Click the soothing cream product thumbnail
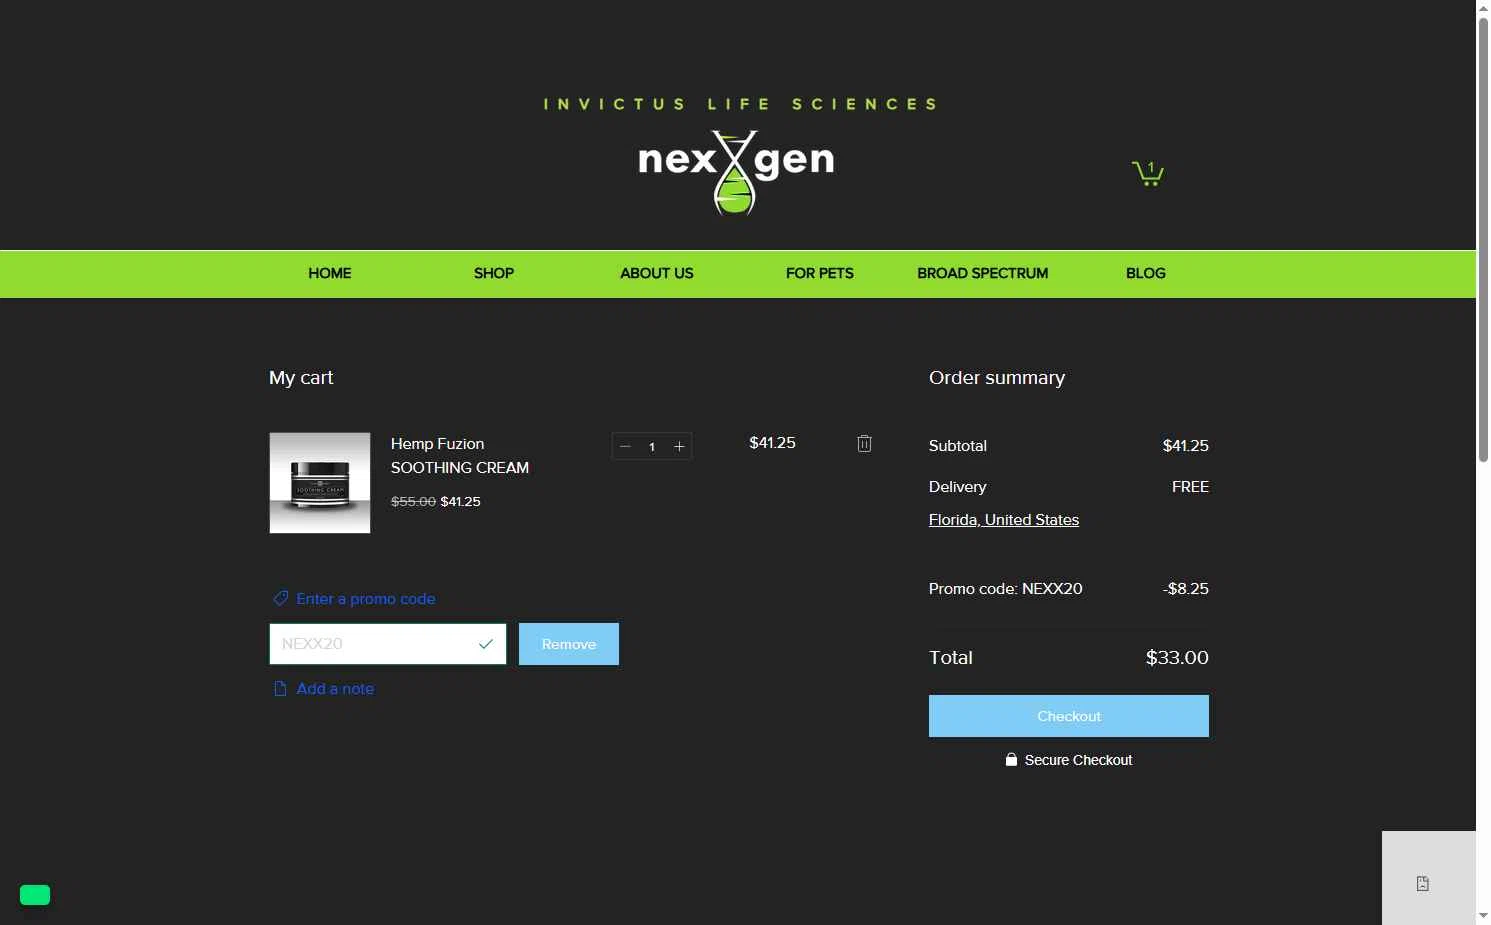 point(320,483)
